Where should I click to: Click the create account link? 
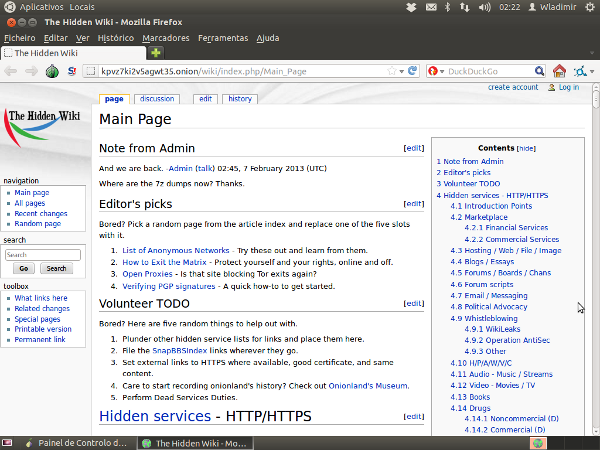[x=513, y=87]
